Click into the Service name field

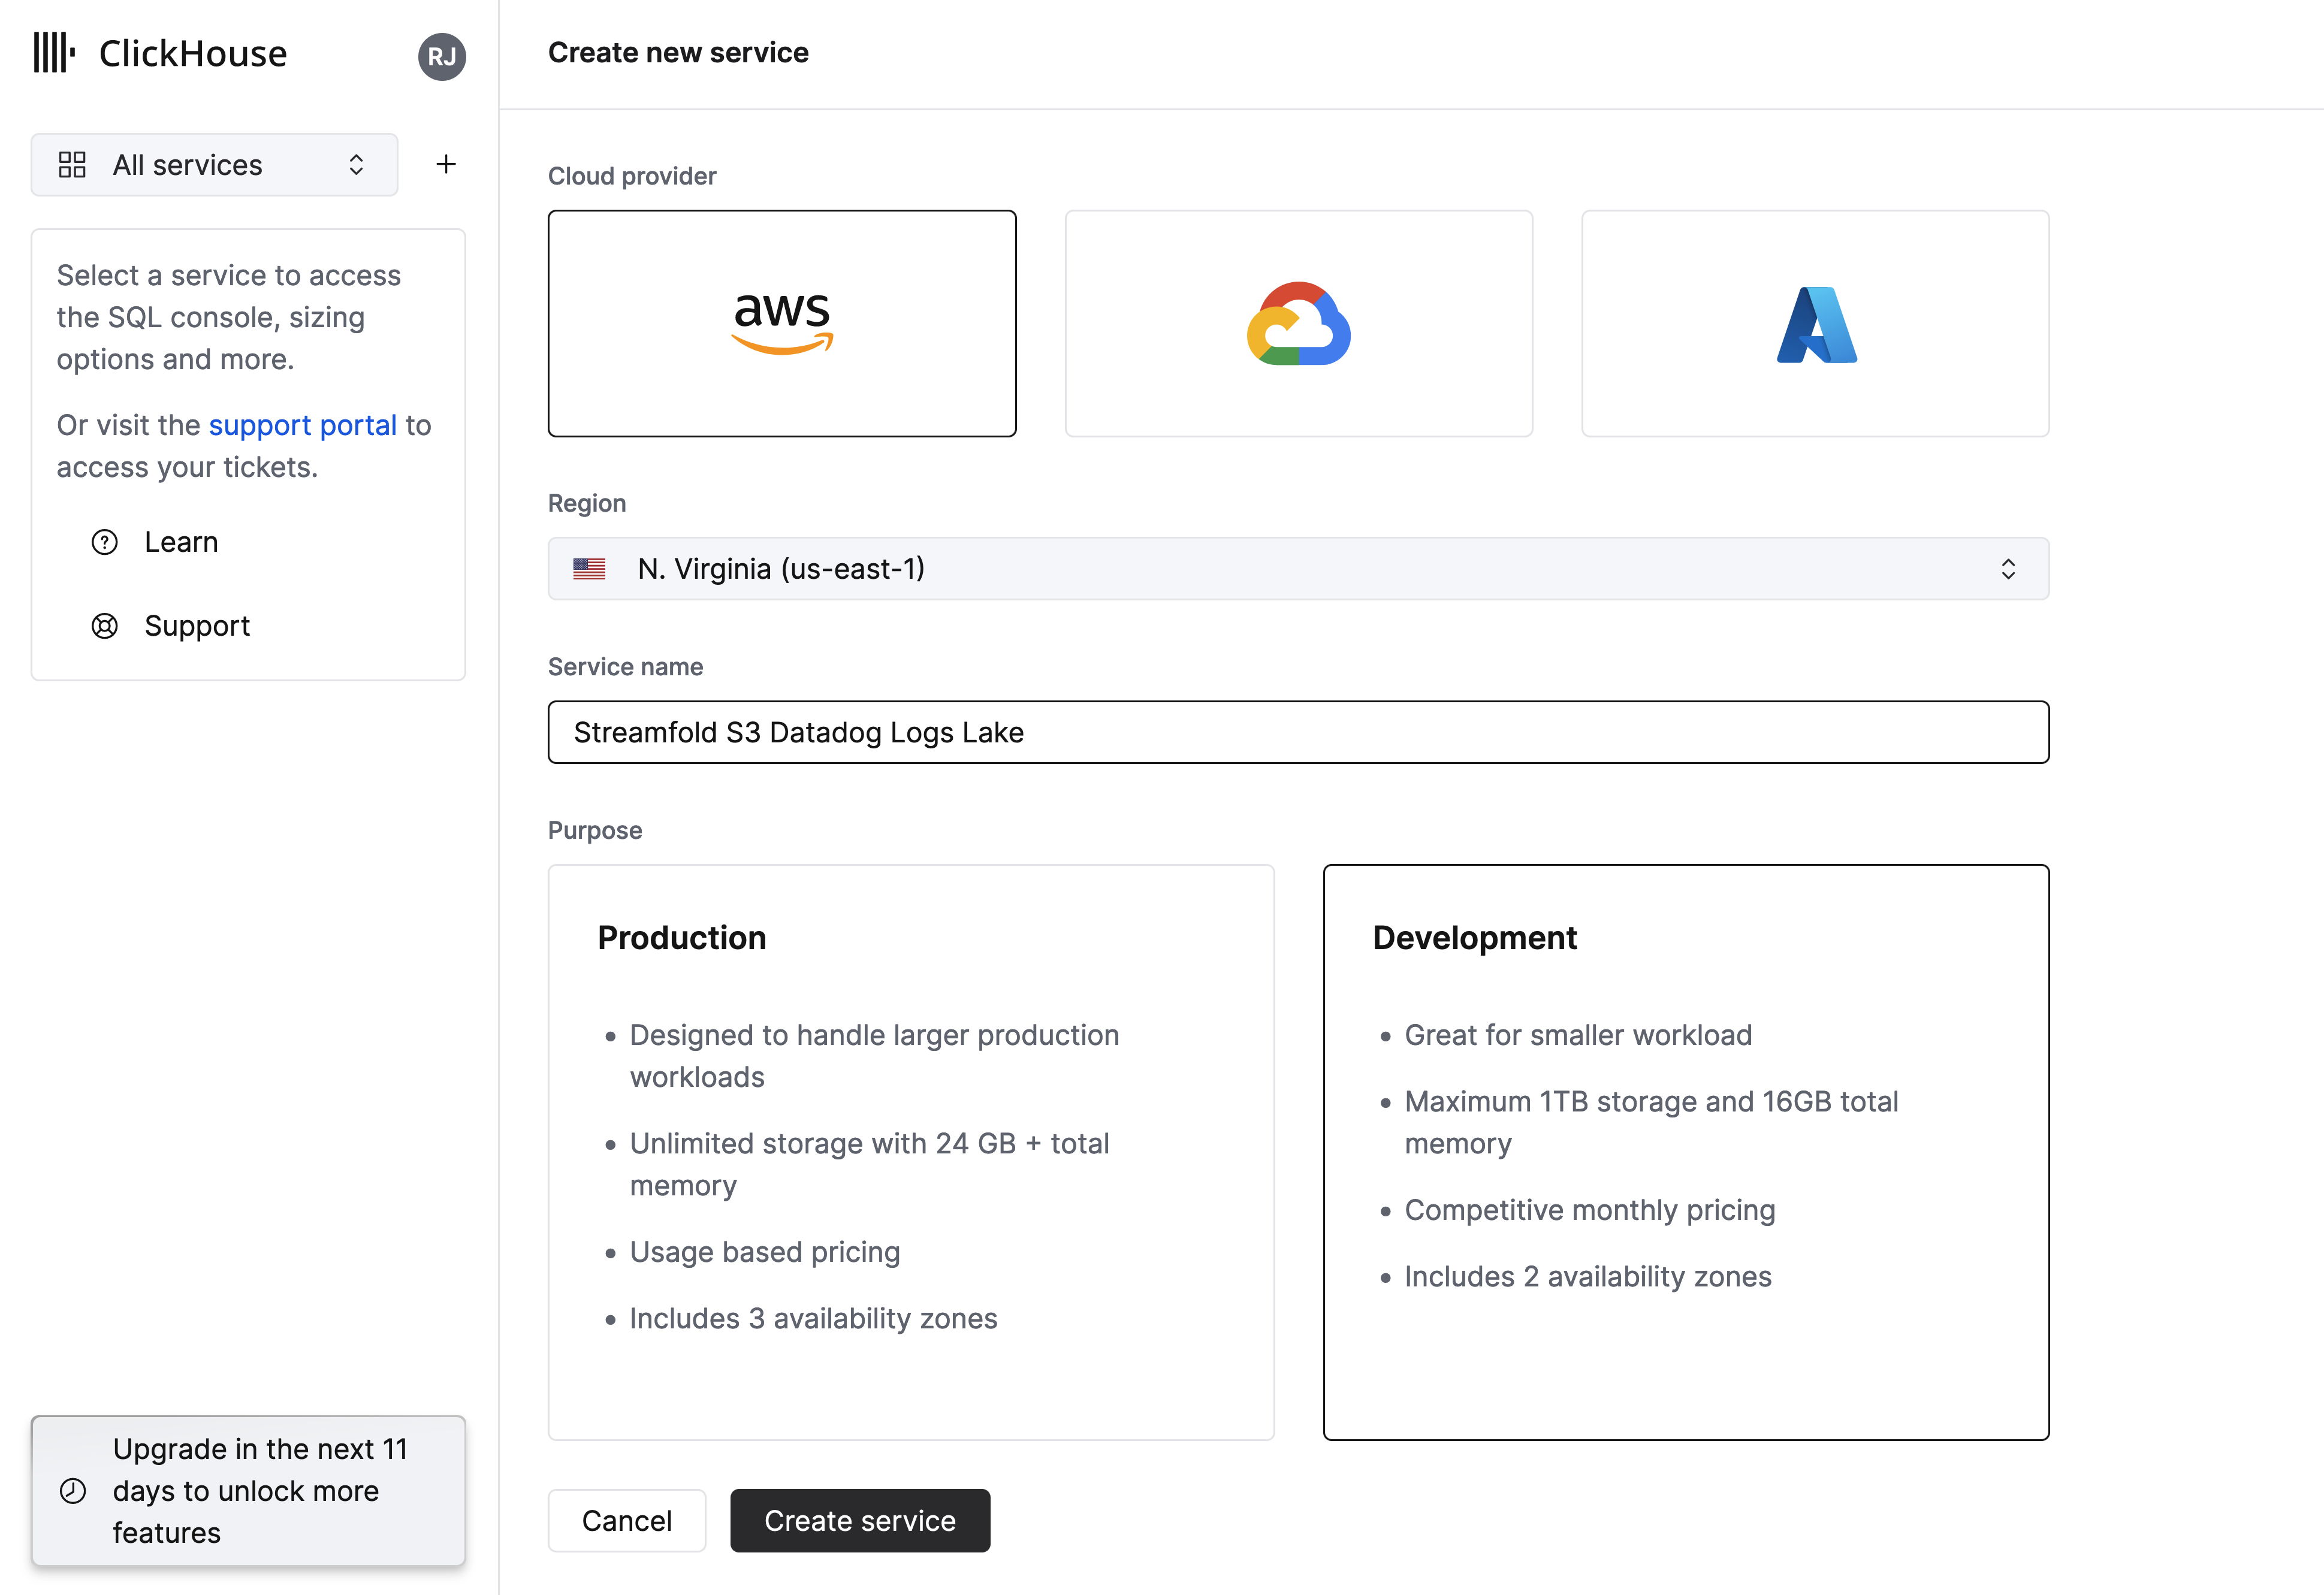1298,732
